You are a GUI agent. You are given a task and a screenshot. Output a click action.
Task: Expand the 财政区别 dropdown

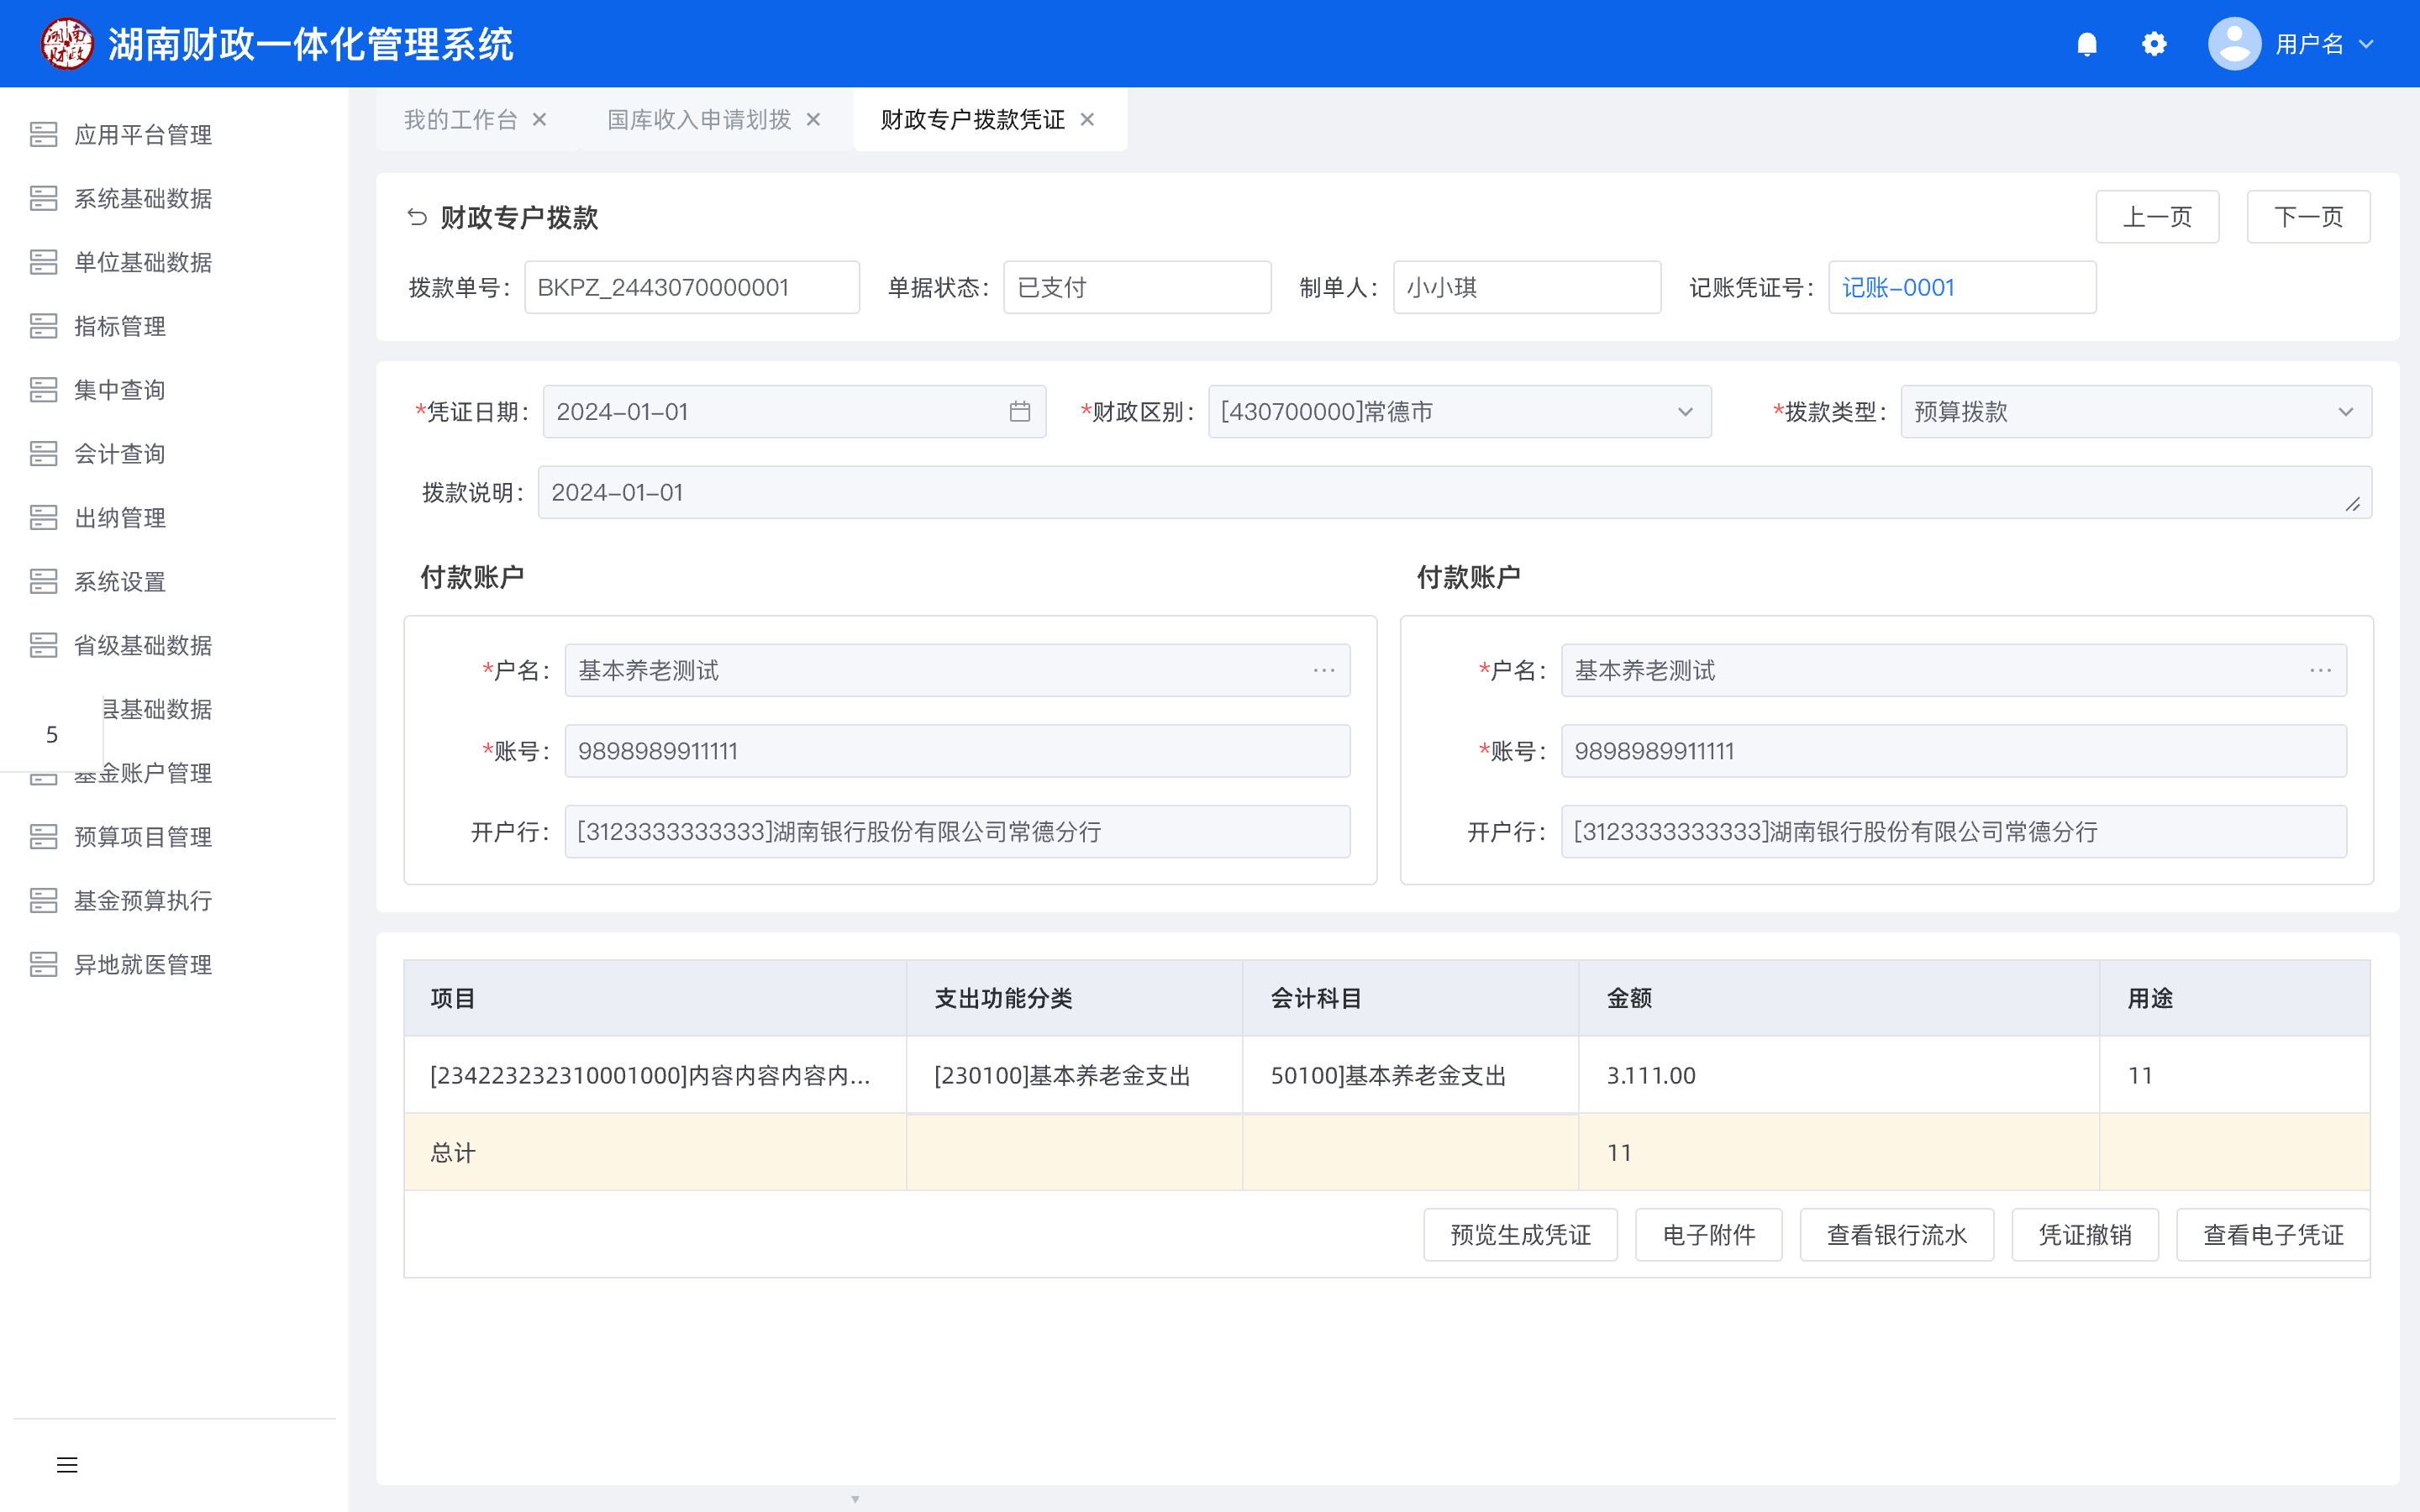[1685, 412]
